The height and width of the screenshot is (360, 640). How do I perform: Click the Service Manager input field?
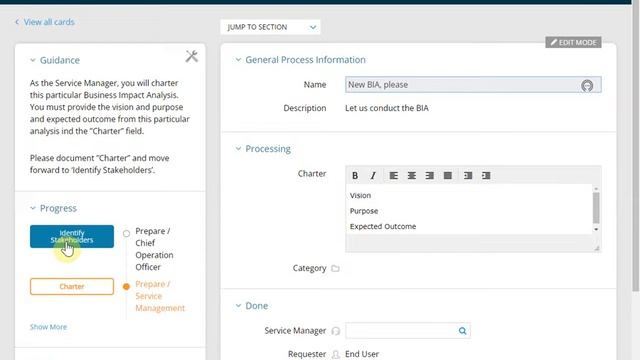pos(408,331)
